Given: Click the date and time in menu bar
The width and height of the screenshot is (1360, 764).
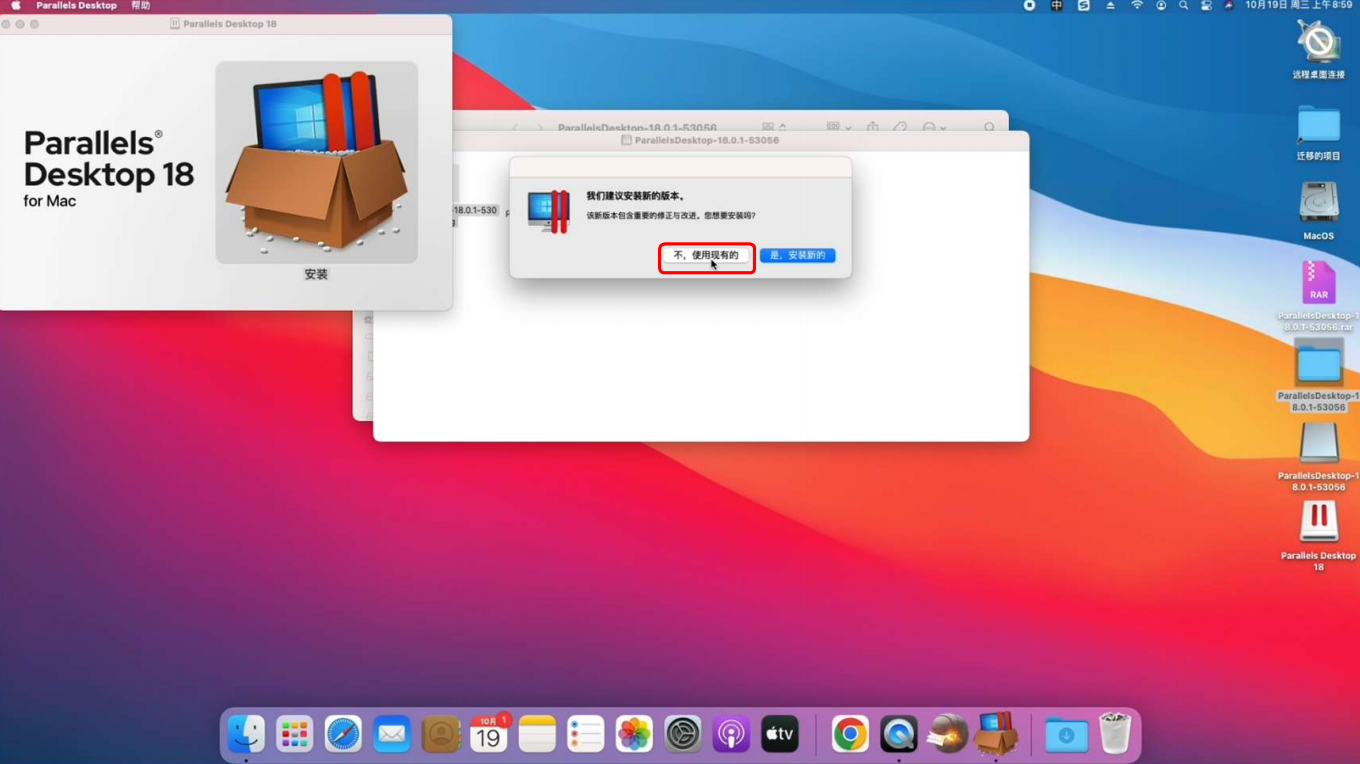Looking at the screenshot, I should pos(1298,6).
